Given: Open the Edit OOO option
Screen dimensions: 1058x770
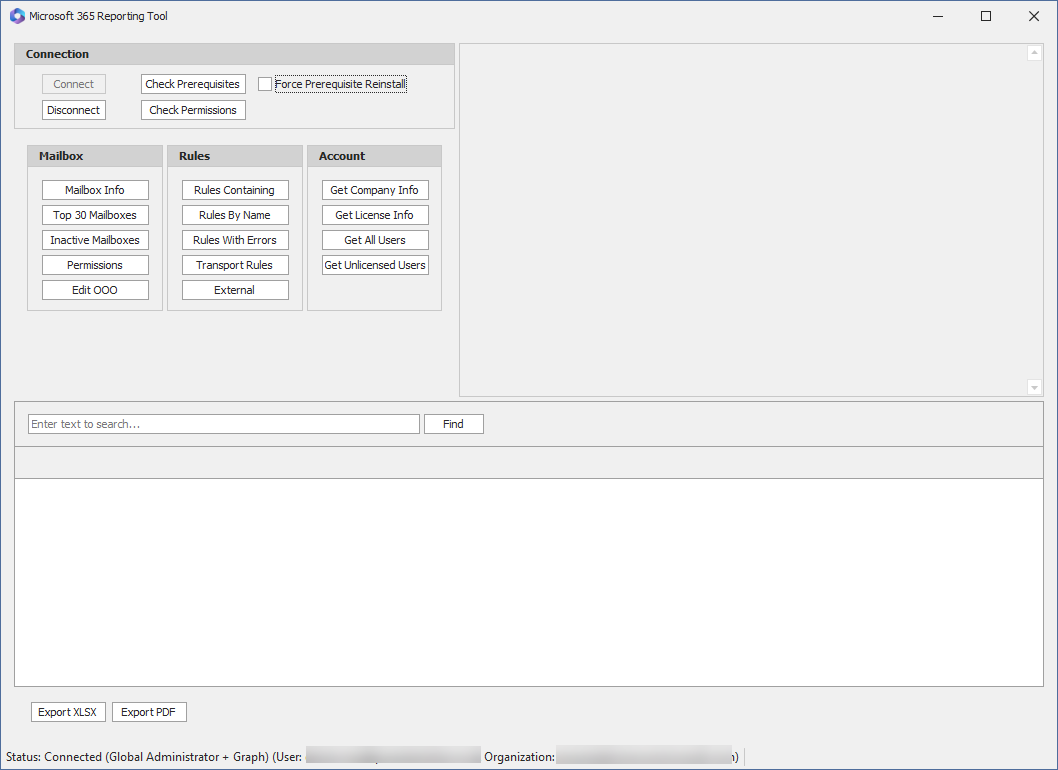Looking at the screenshot, I should click(x=95, y=290).
